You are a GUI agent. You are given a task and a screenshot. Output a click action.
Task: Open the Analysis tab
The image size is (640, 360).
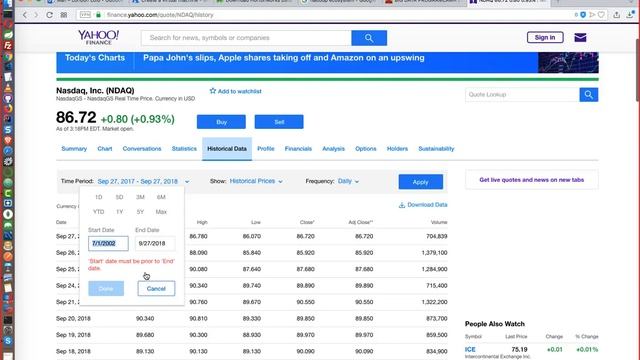coord(333,149)
